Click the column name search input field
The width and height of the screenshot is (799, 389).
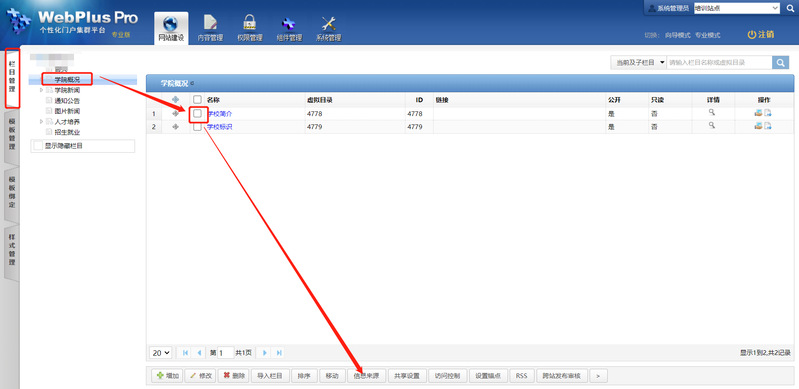tap(719, 62)
